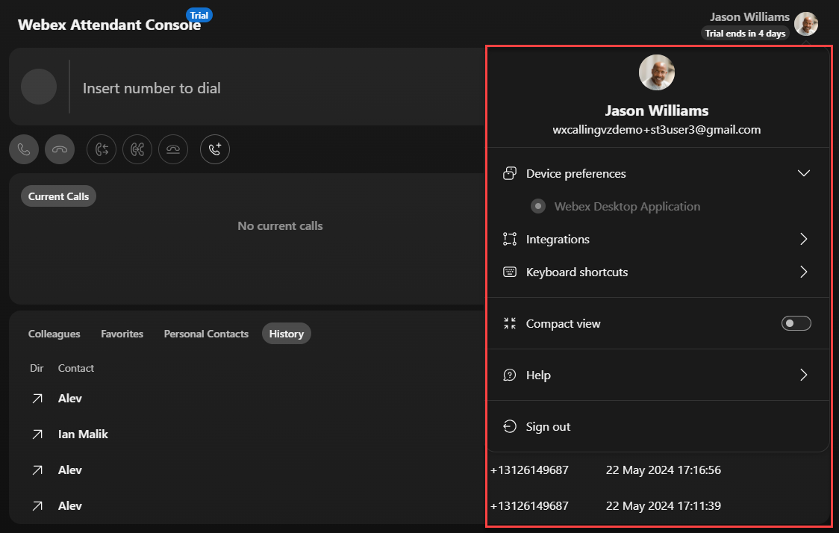Screen dimensions: 840x534
Task: Open the Integrations menu entry
Action: coord(657,239)
